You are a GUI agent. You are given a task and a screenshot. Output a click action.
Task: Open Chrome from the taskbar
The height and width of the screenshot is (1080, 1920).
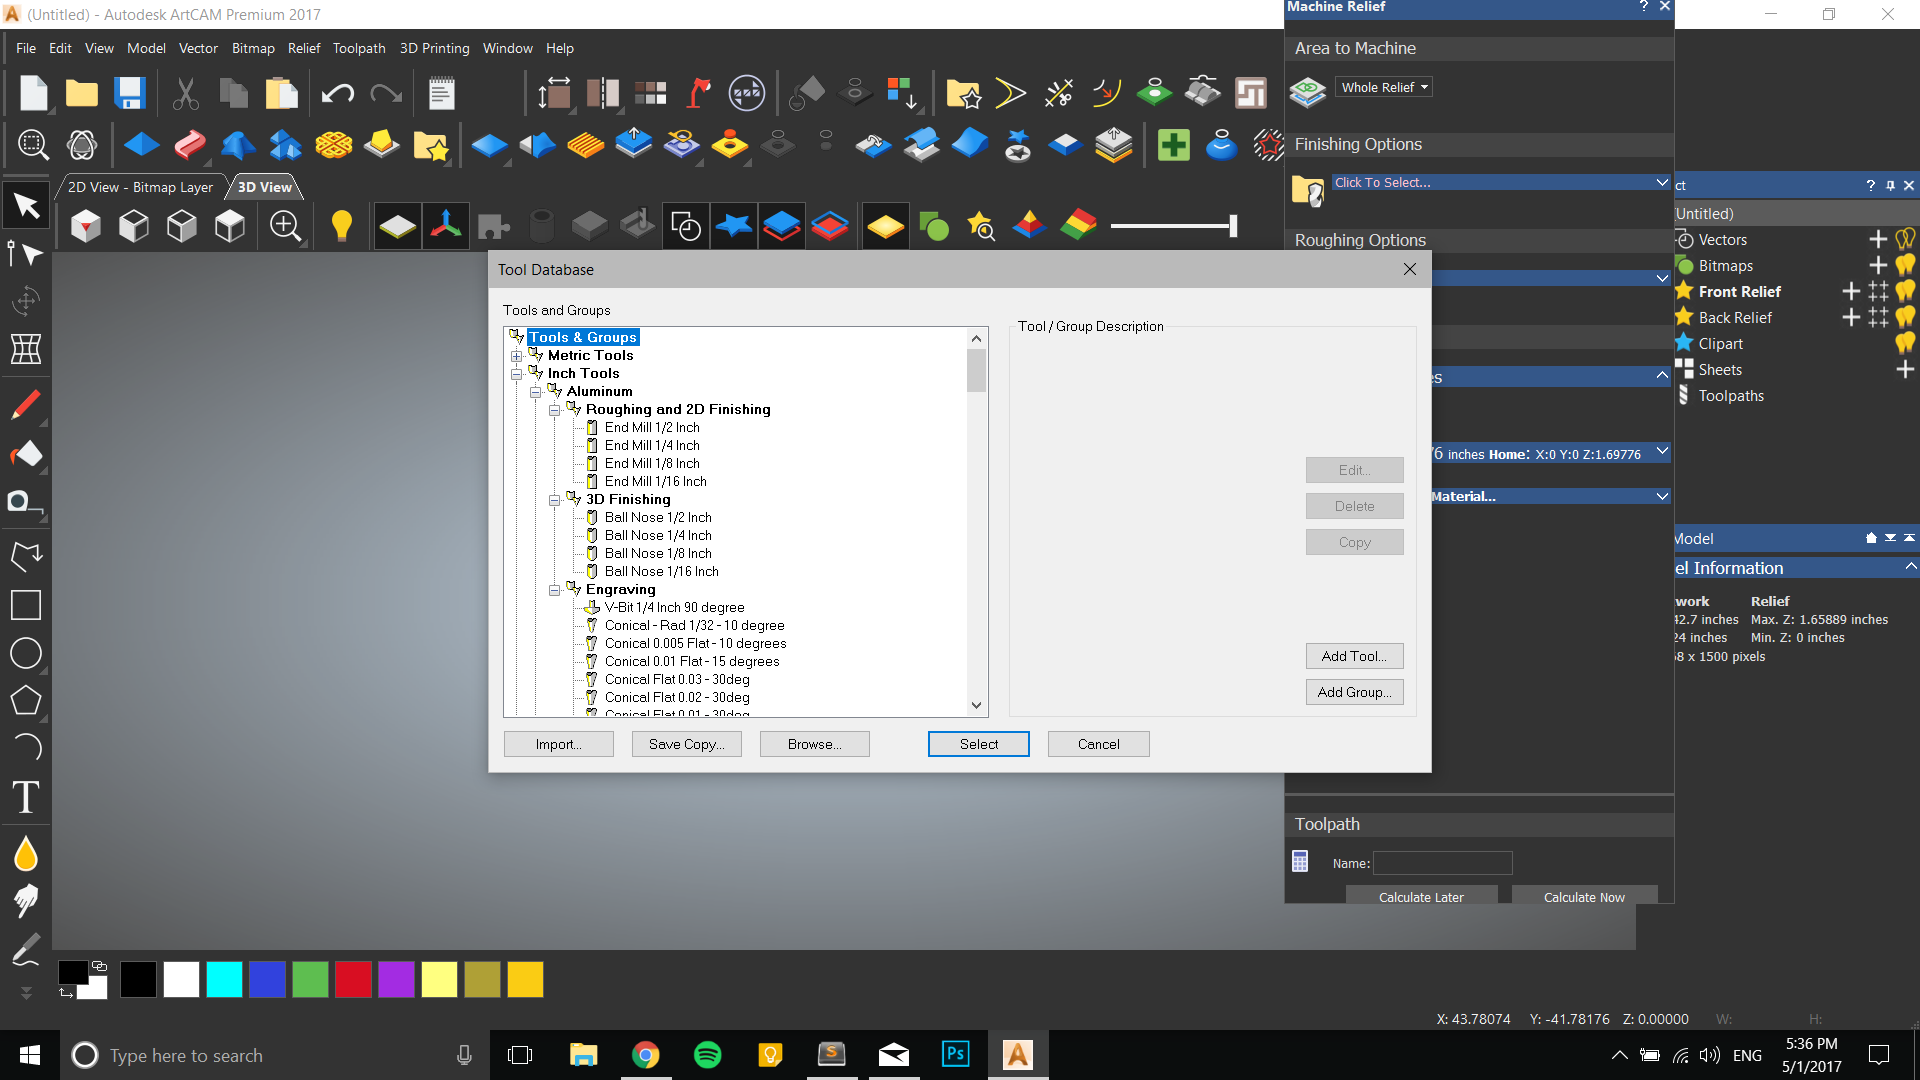[x=646, y=1055]
